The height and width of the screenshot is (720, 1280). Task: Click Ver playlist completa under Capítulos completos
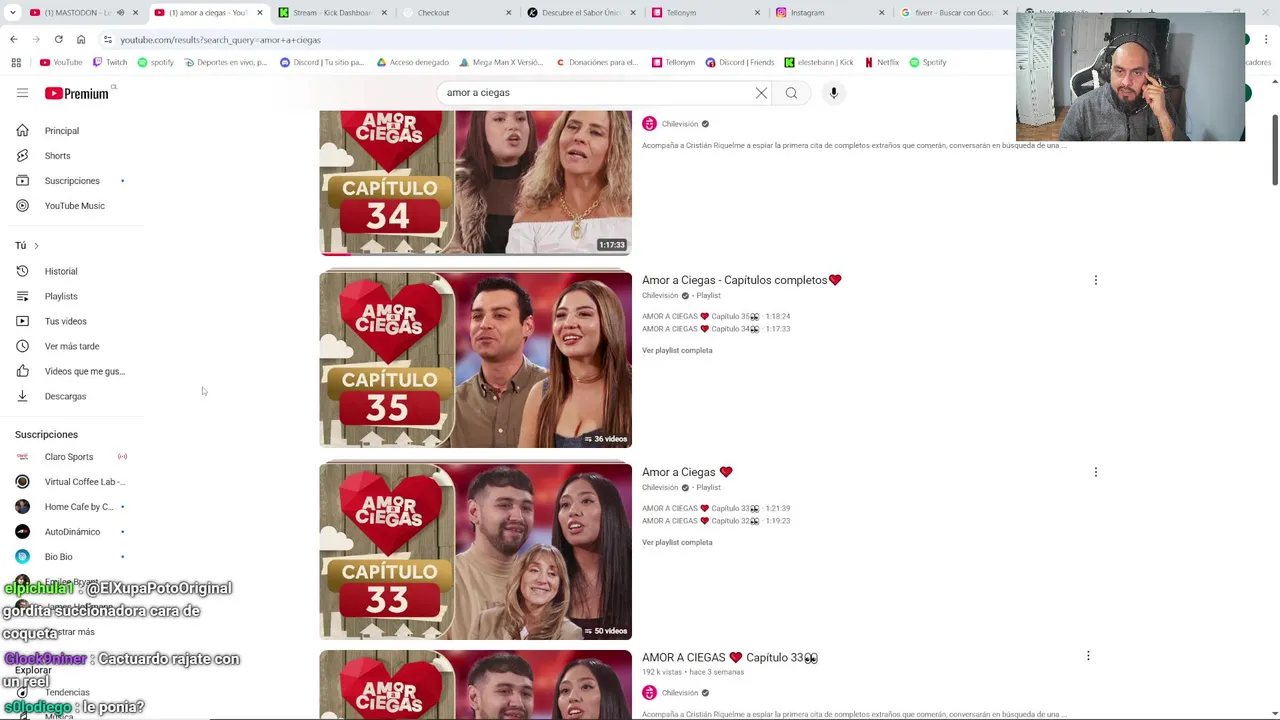[677, 351]
